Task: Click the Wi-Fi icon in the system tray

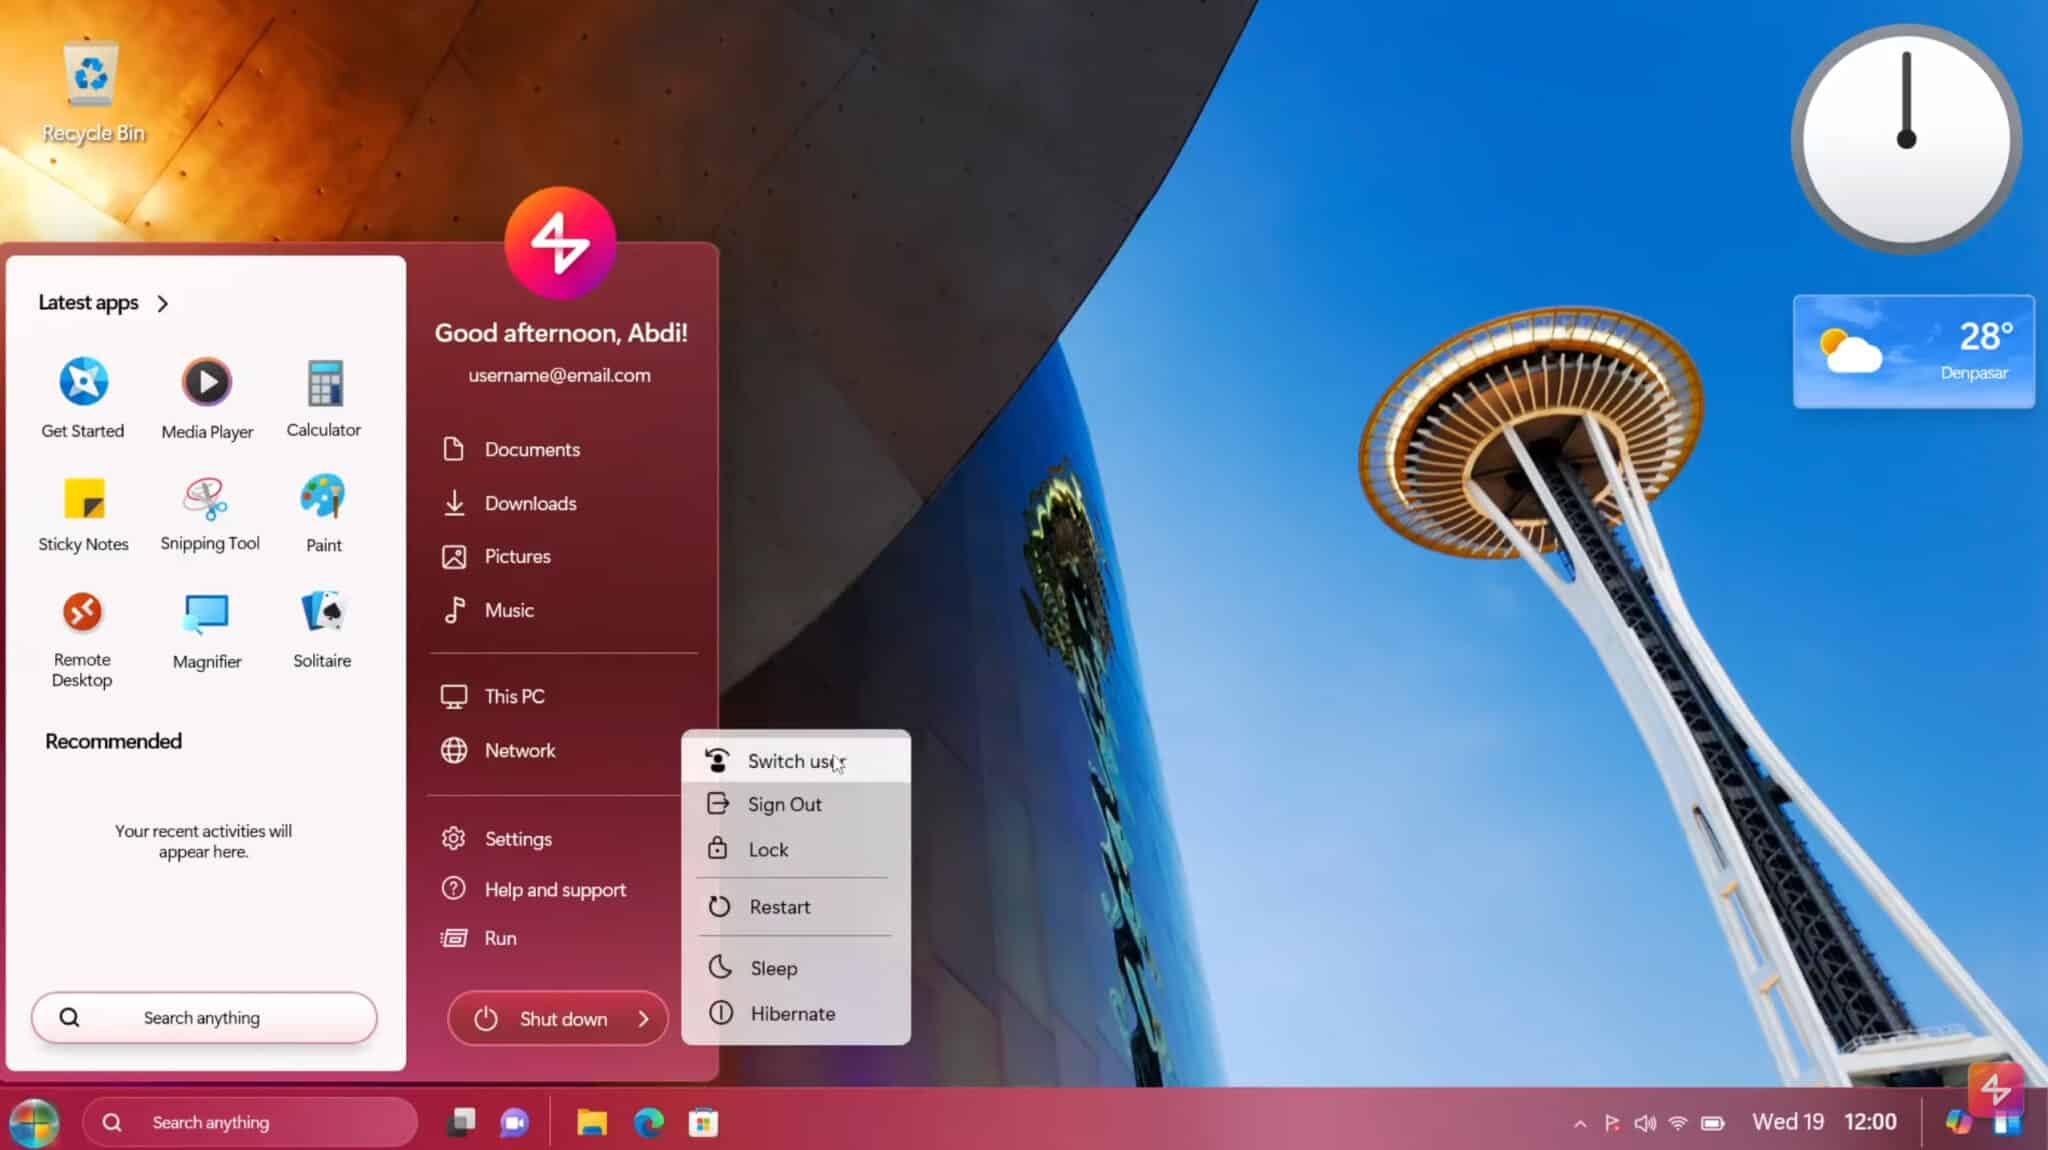Action: pos(1679,1121)
